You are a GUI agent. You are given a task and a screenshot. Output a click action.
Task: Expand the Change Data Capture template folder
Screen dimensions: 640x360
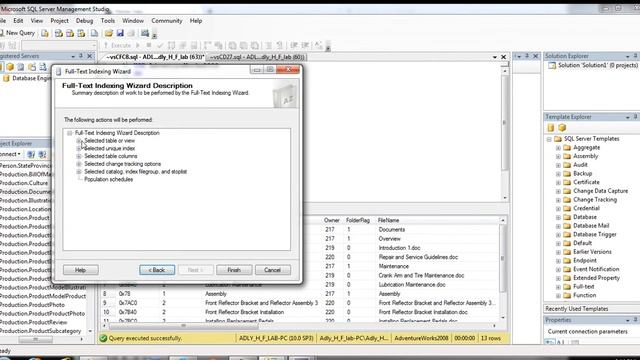558,191
